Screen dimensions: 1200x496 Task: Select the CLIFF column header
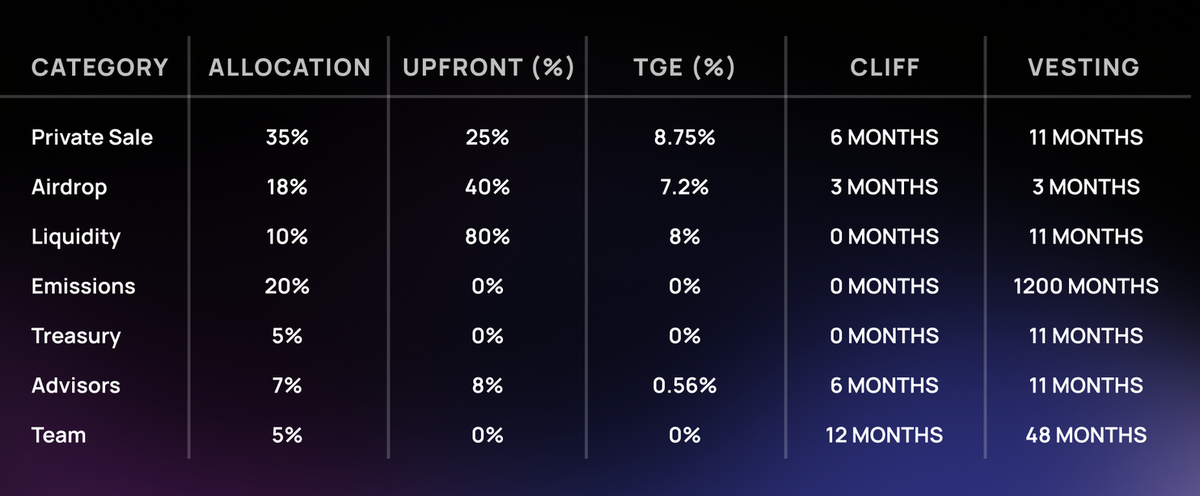[883, 68]
